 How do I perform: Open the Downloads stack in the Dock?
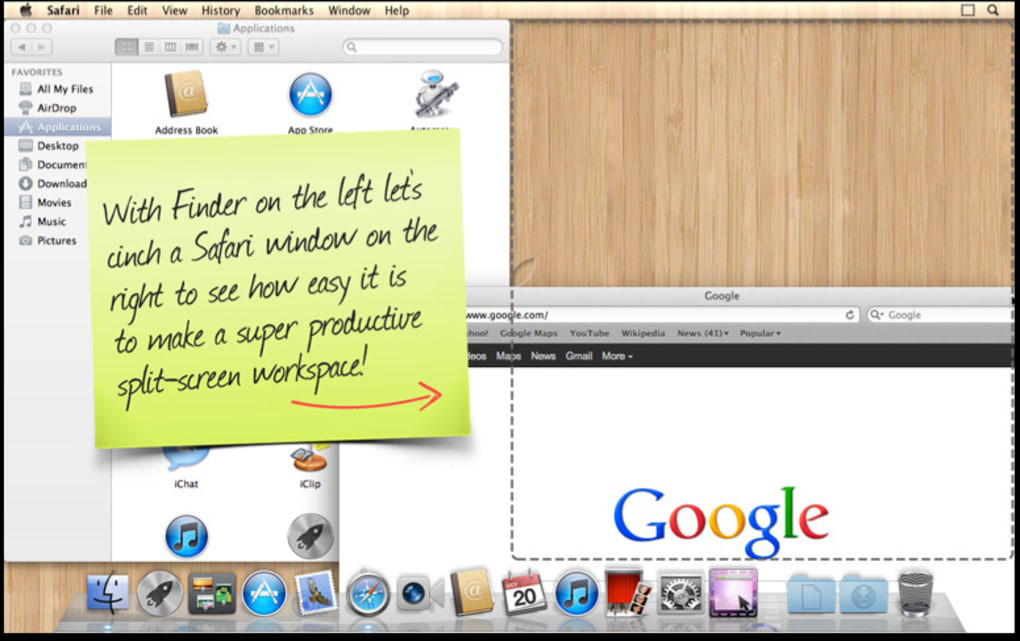click(x=863, y=593)
